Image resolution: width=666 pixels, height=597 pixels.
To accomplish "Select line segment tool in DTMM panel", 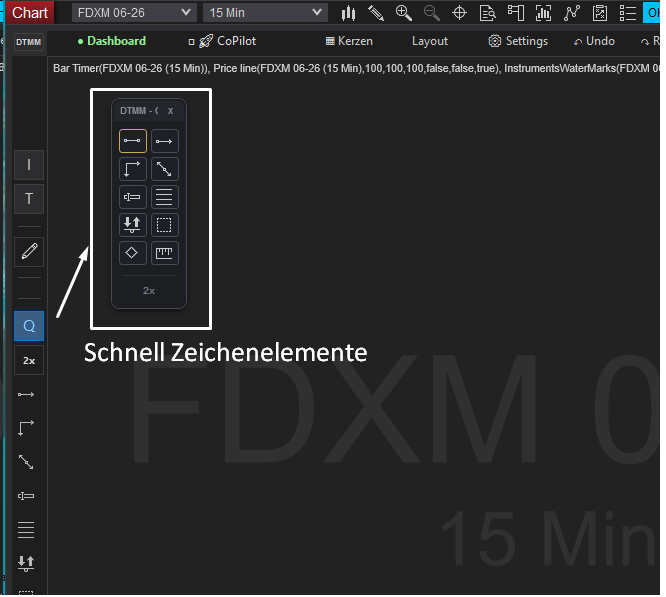I will pos(133,141).
